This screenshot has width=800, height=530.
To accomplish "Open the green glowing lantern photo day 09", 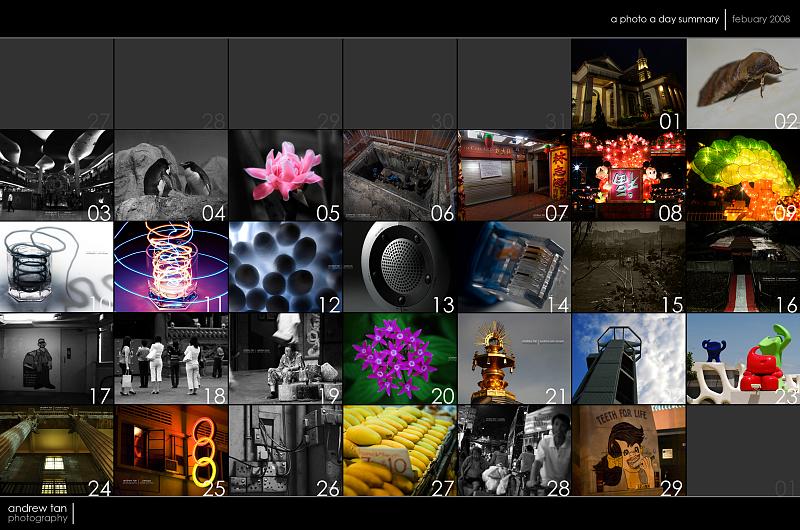I will (x=743, y=175).
